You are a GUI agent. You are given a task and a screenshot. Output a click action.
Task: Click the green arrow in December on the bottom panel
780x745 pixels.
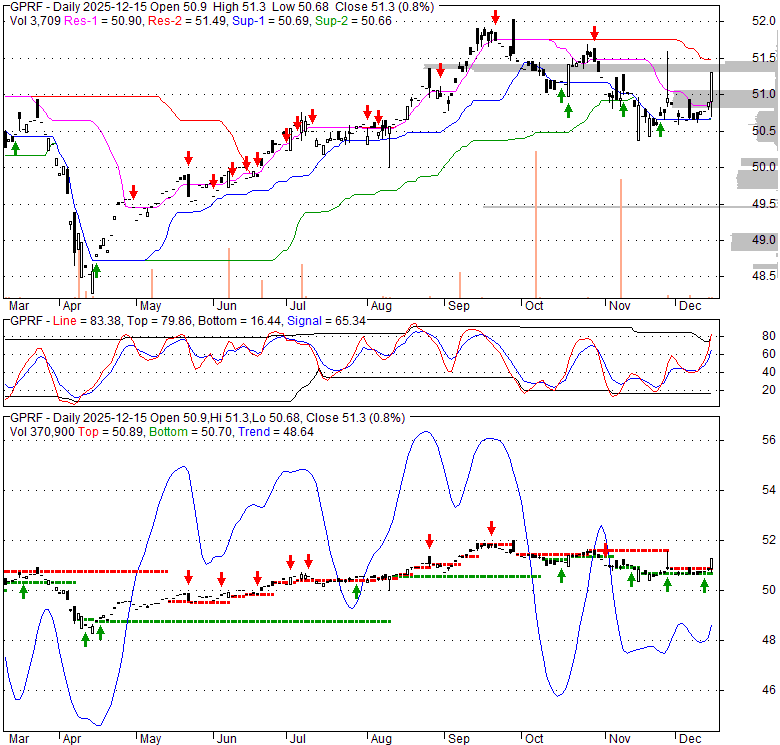coord(705,586)
